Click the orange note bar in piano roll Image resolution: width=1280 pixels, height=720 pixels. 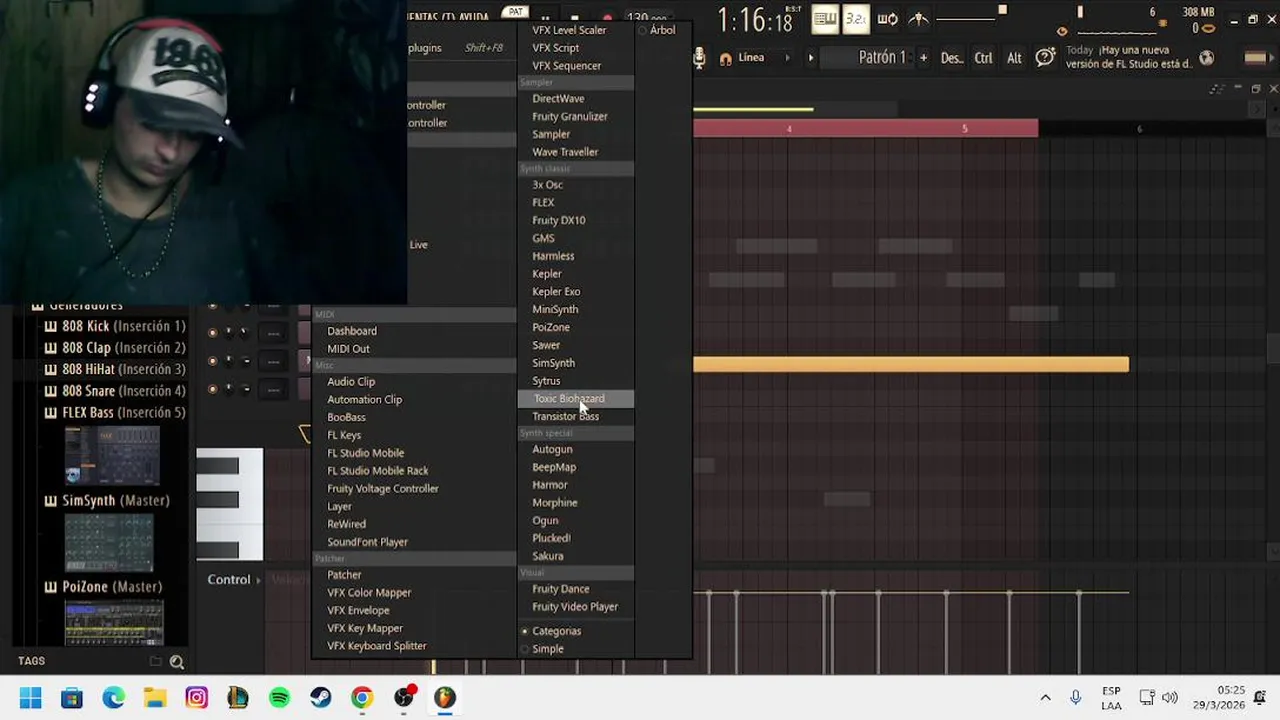click(x=911, y=365)
